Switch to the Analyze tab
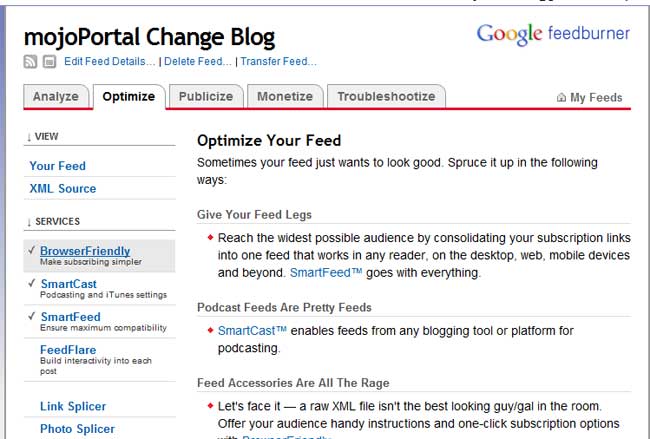The image size is (650, 439). (55, 97)
